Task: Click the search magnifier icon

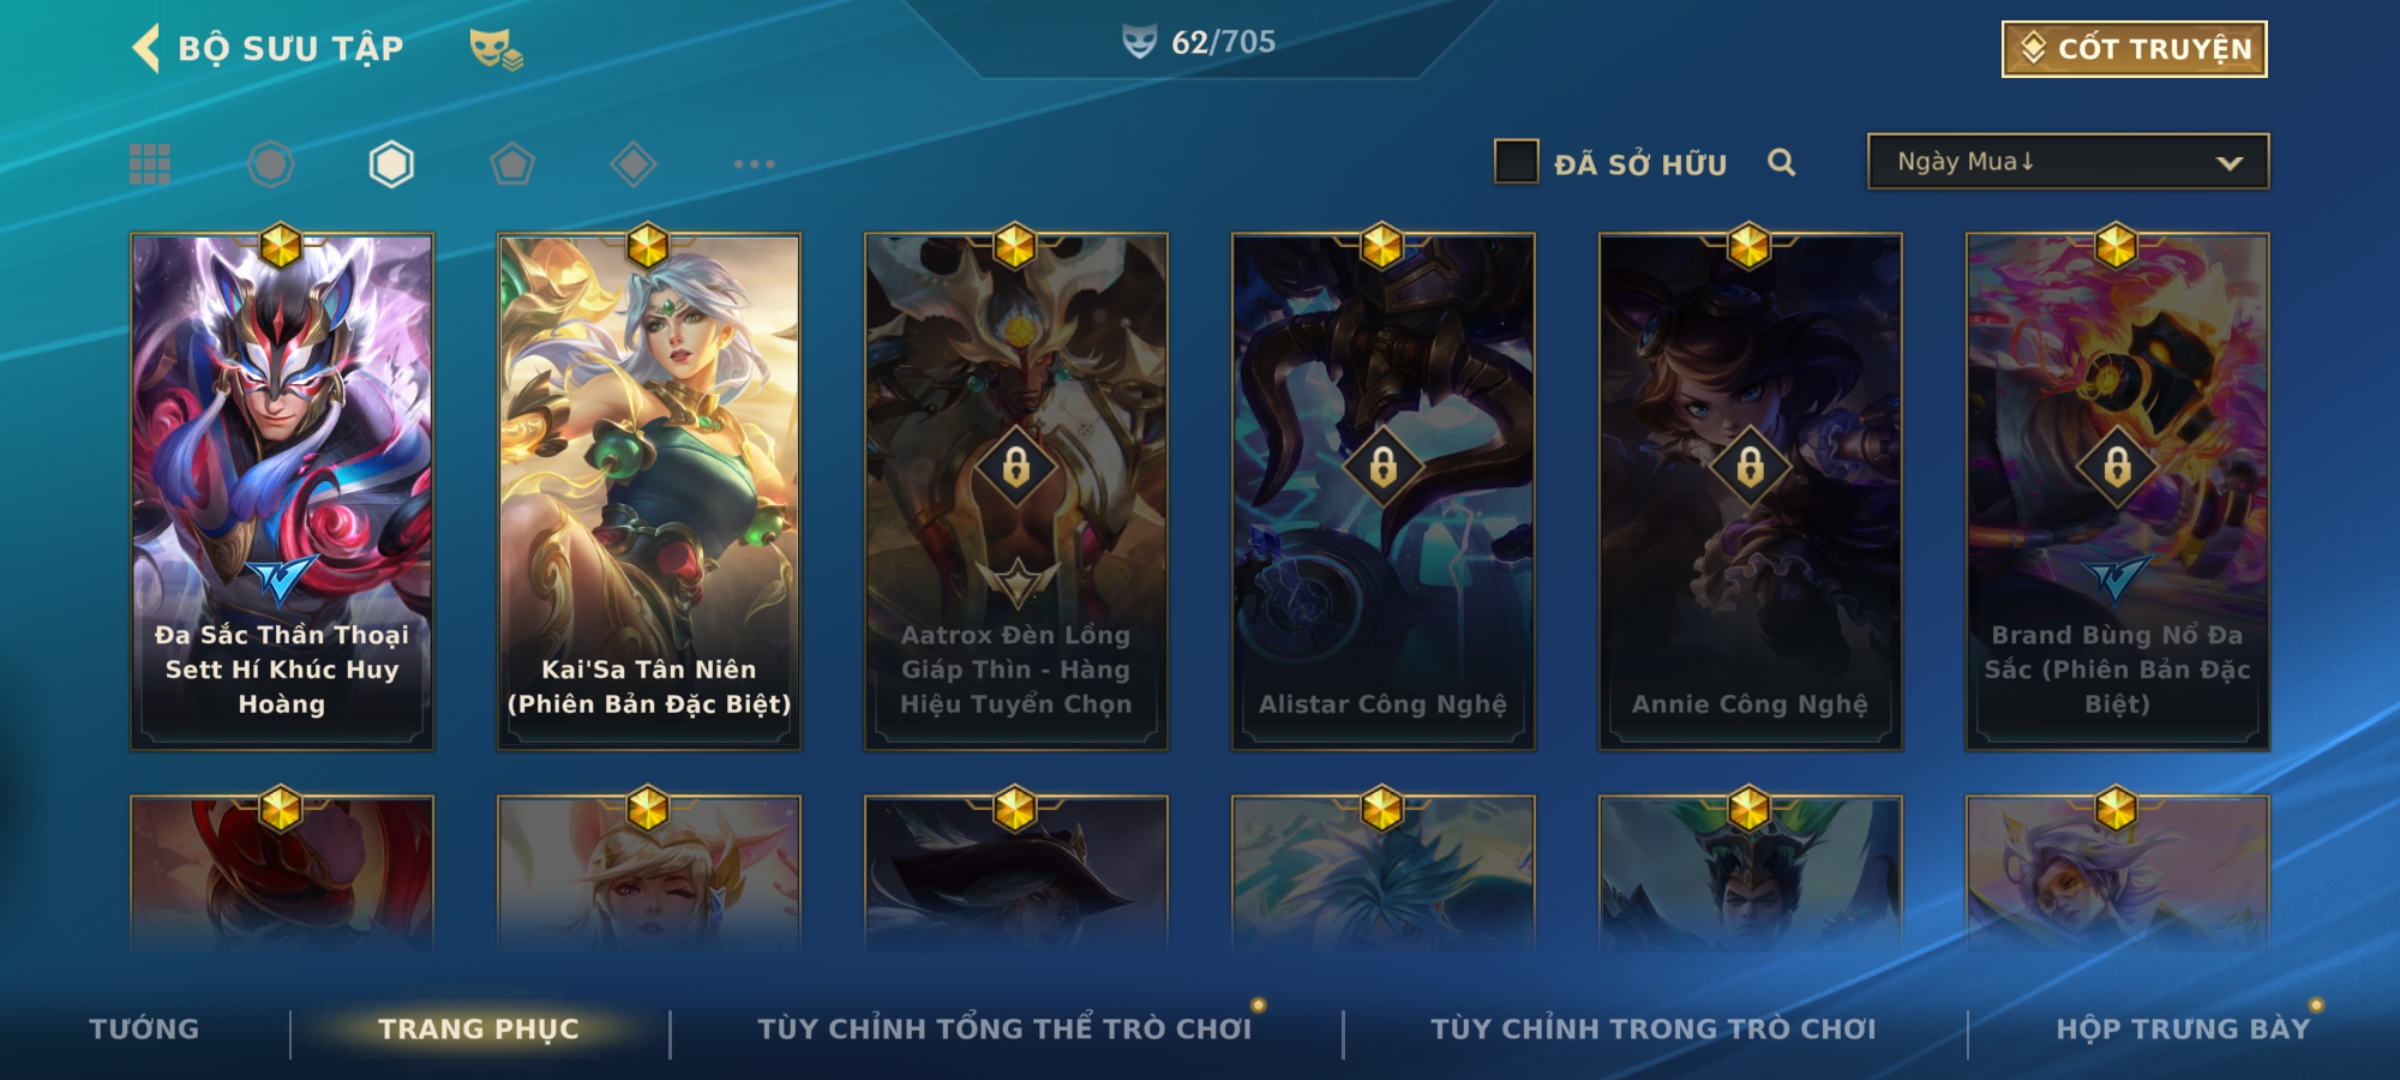Action: tap(1781, 162)
